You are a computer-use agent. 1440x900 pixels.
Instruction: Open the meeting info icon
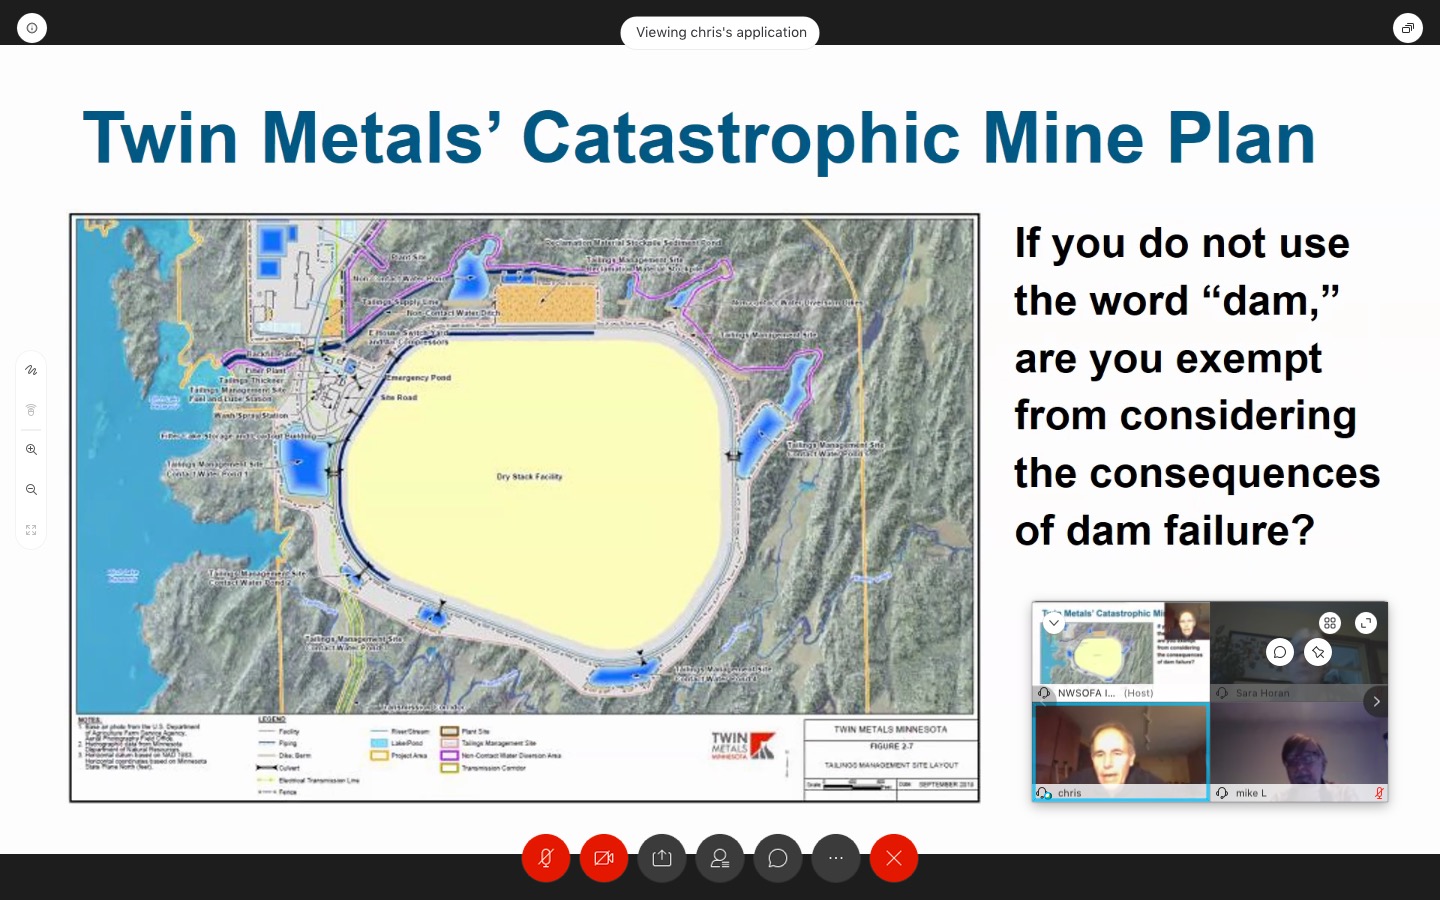tap(32, 28)
